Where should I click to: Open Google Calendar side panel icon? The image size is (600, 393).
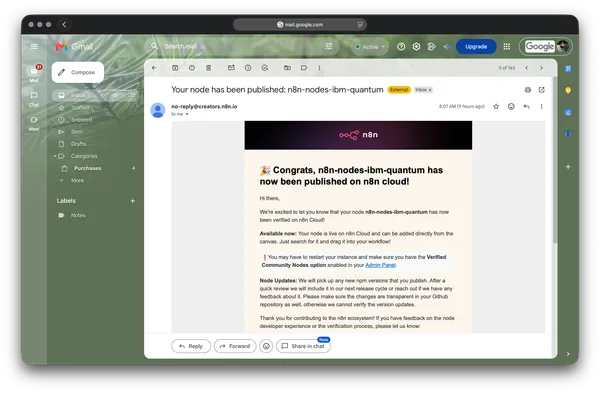[x=568, y=68]
